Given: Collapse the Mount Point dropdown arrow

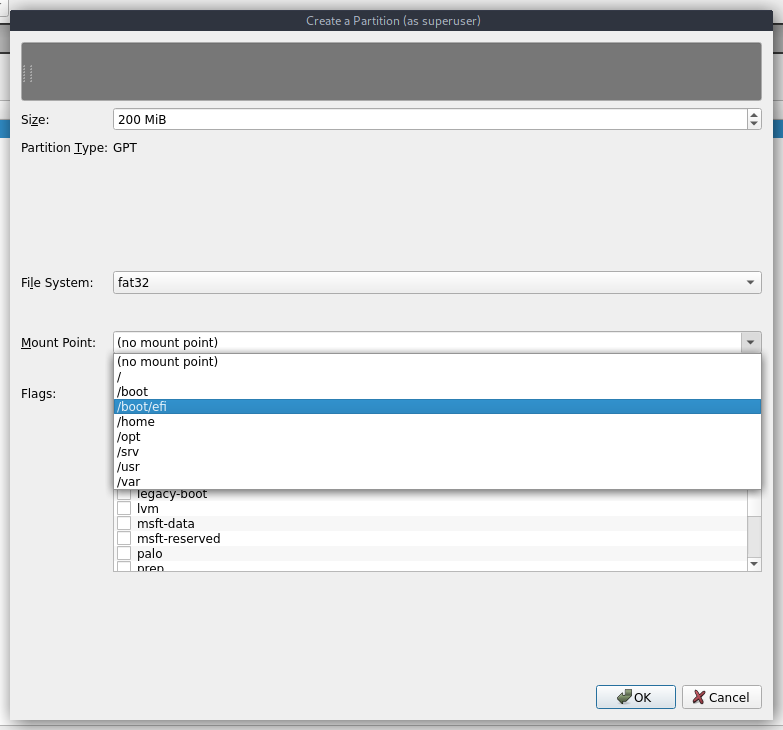Looking at the screenshot, I should (x=750, y=343).
